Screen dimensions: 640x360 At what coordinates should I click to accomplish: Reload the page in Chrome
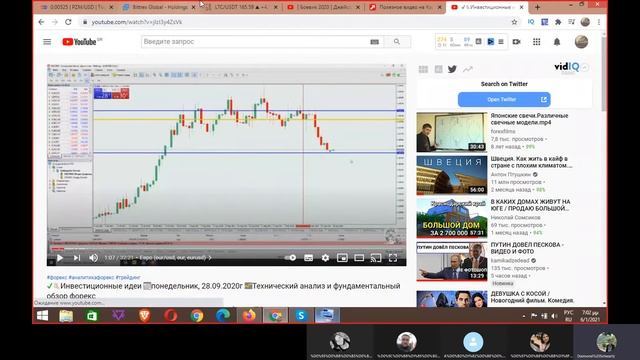tap(68, 22)
